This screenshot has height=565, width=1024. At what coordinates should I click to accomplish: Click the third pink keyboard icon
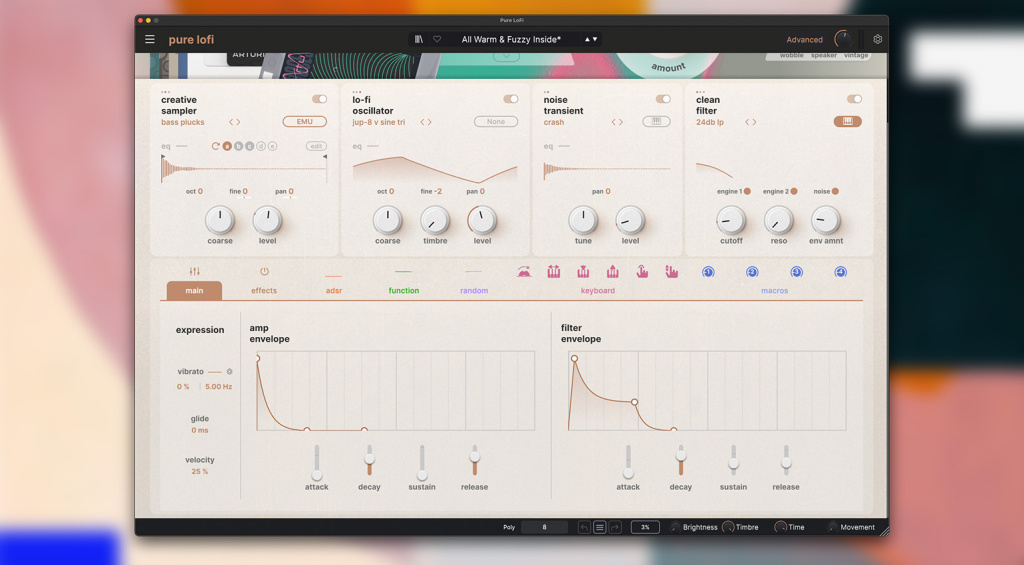coord(583,272)
